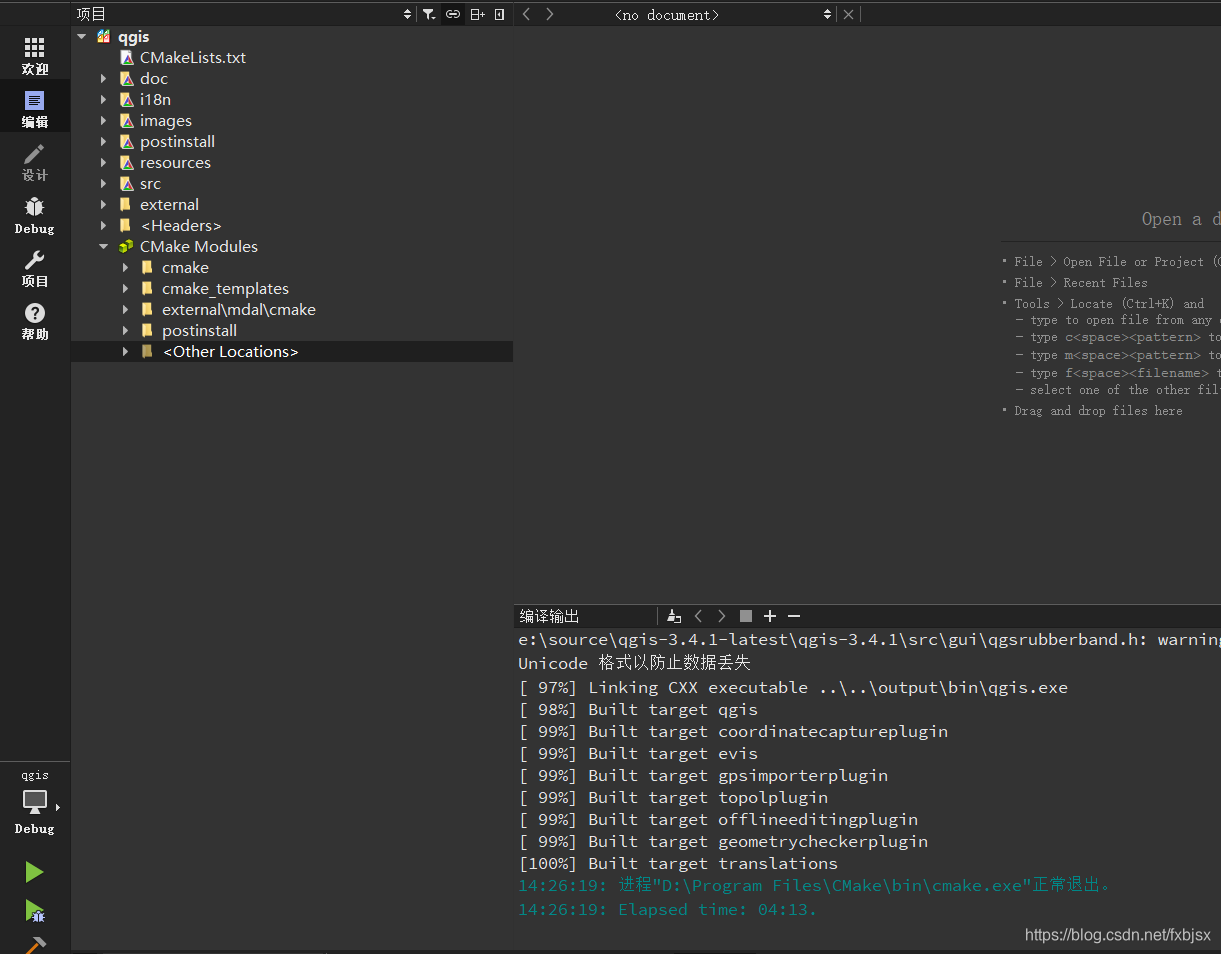Stop the running build with square icon
The height and width of the screenshot is (954, 1221).
coord(746,616)
